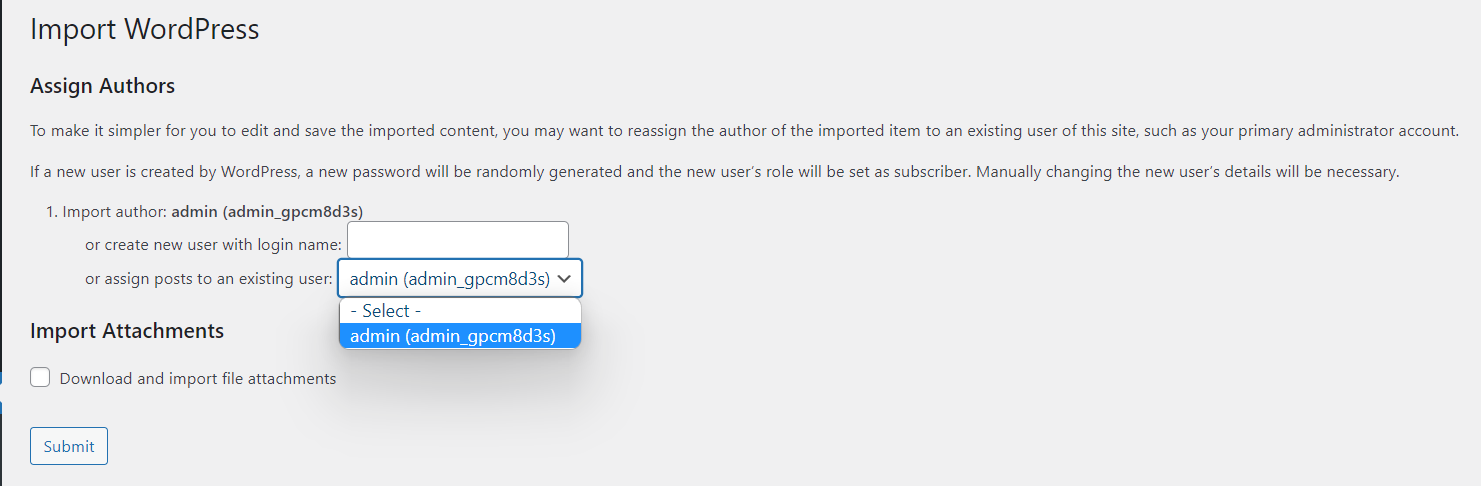Click the 'or create new user with login name' label
Viewport: 1481px width, 486px height.
point(213,245)
